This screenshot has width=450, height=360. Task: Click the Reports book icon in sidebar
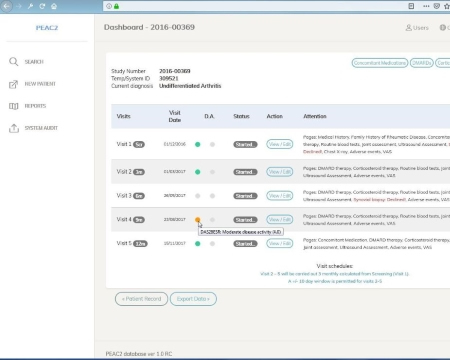[13, 106]
